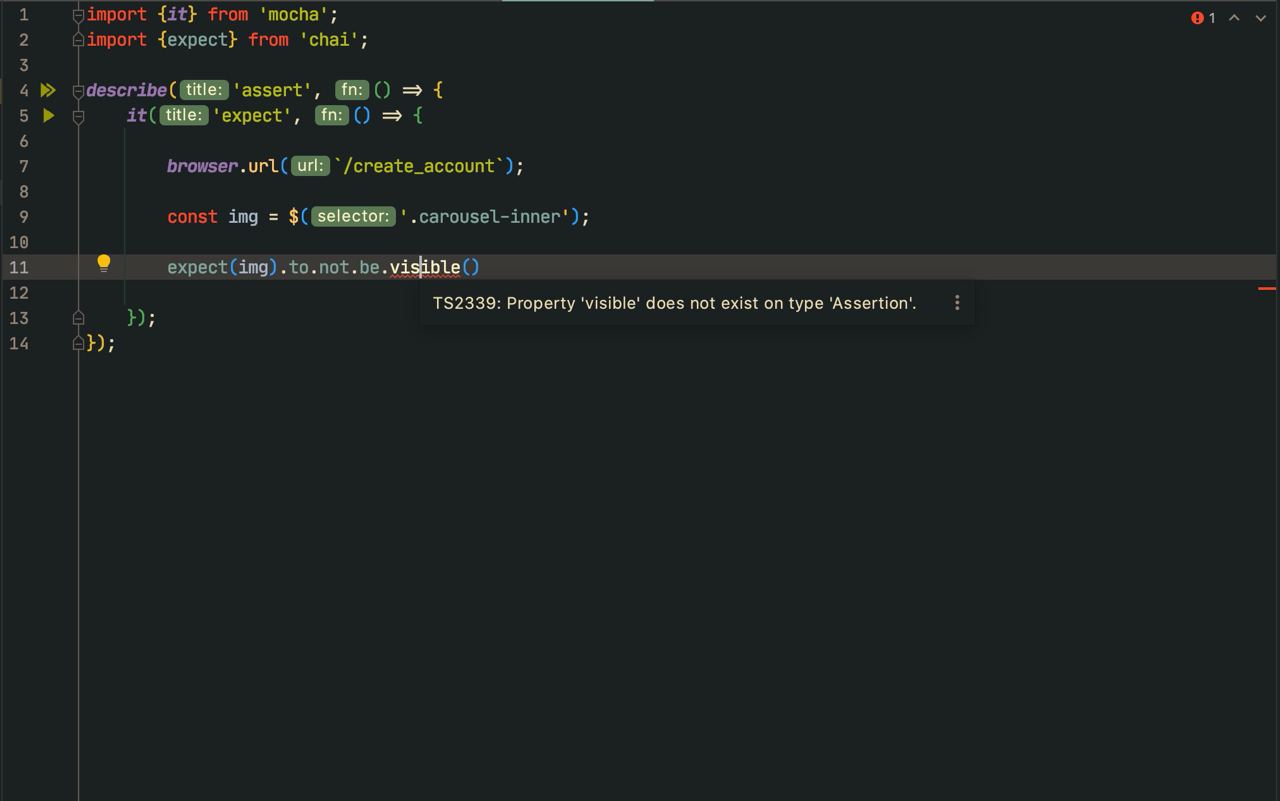Click line number 11 in gutter
Viewport: 1280px width, 801px height.
coord(19,267)
